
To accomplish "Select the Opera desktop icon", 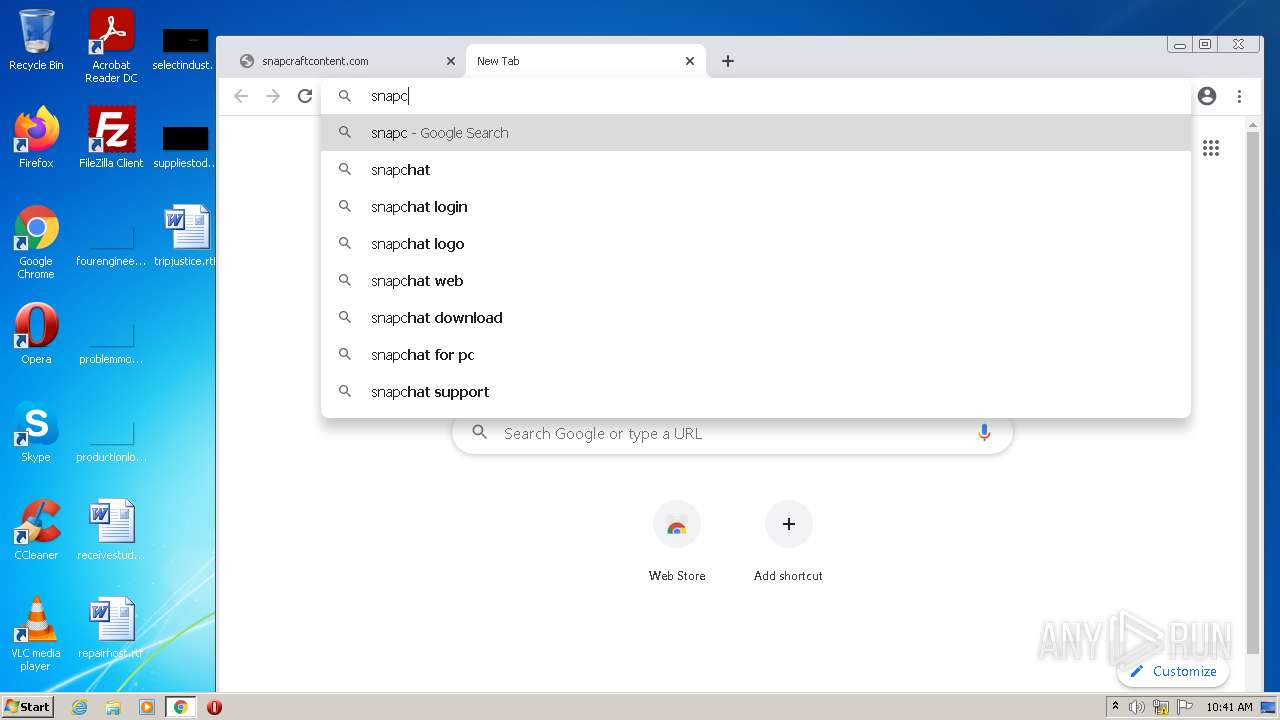I will click(x=36, y=334).
